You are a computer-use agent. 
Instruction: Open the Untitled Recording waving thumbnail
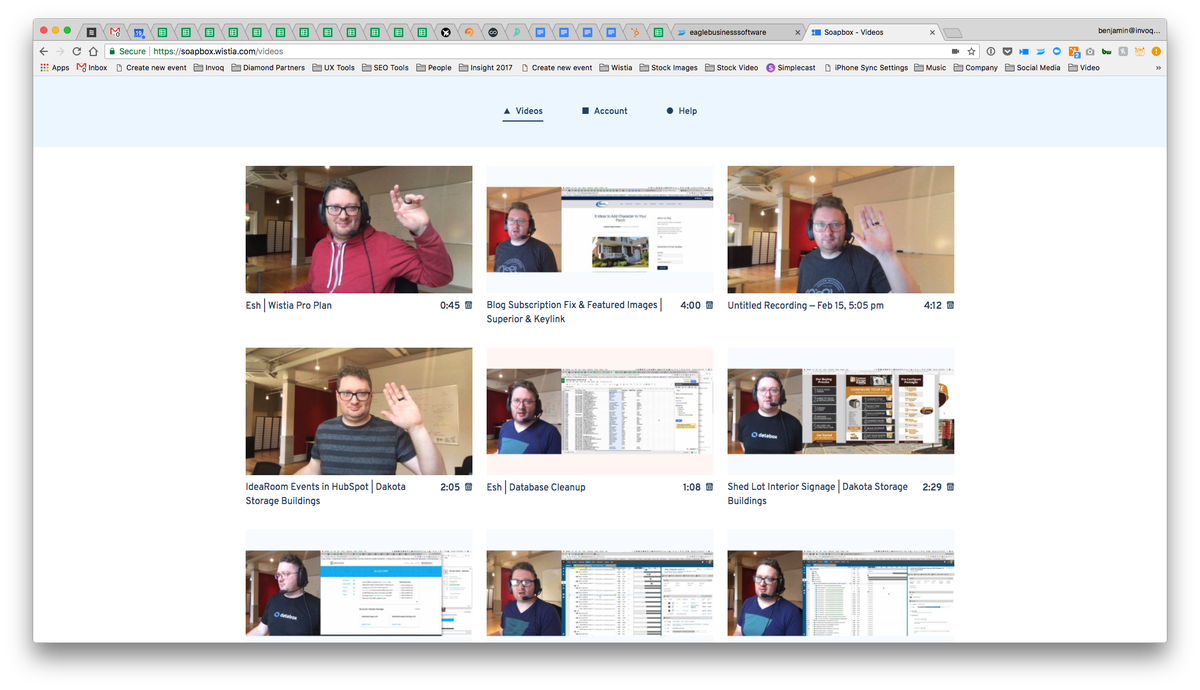(x=841, y=229)
